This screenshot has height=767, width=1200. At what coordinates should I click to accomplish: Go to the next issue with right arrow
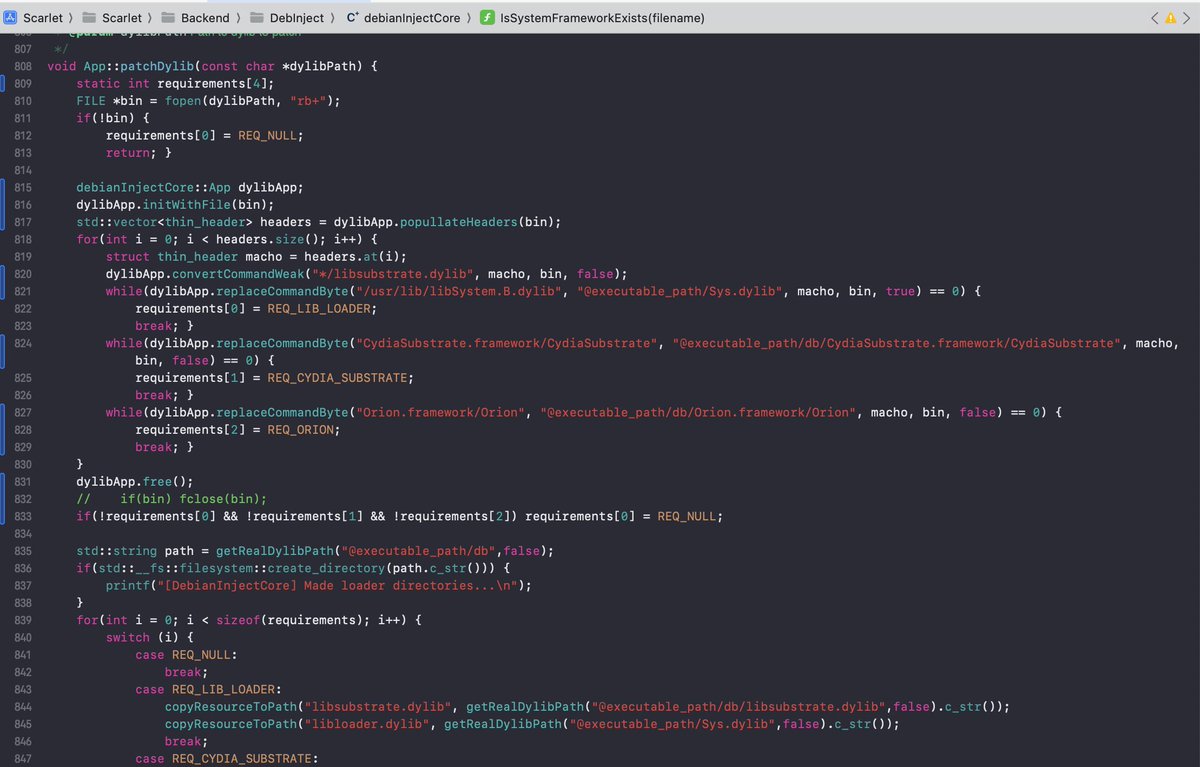pos(1186,18)
